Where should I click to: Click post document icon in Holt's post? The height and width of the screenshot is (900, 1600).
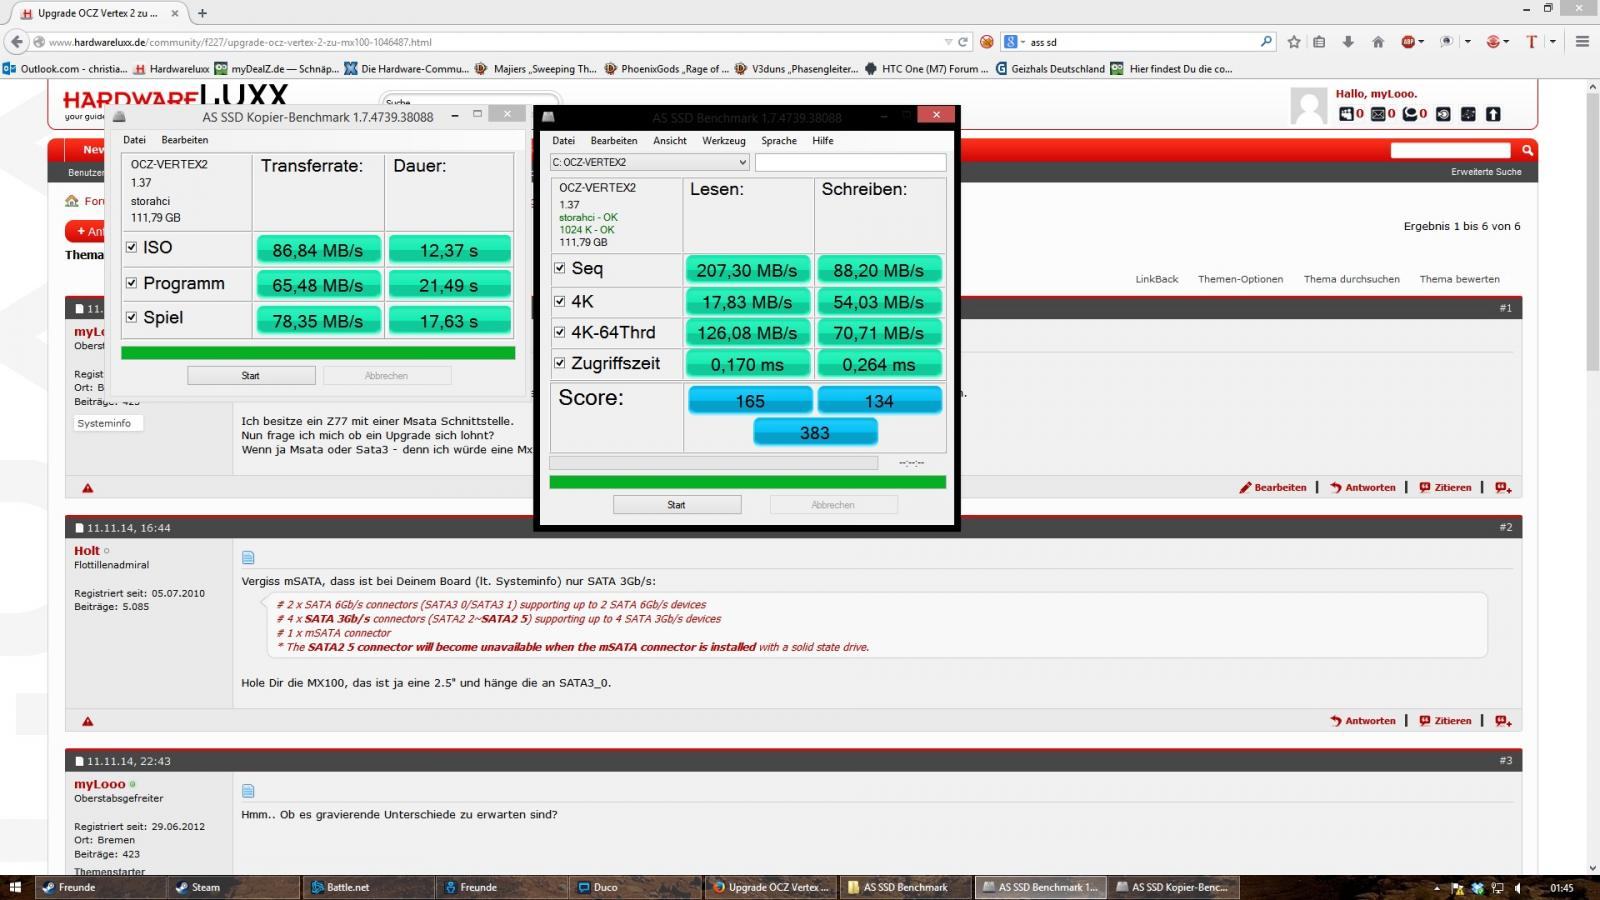pyautogui.click(x=248, y=557)
